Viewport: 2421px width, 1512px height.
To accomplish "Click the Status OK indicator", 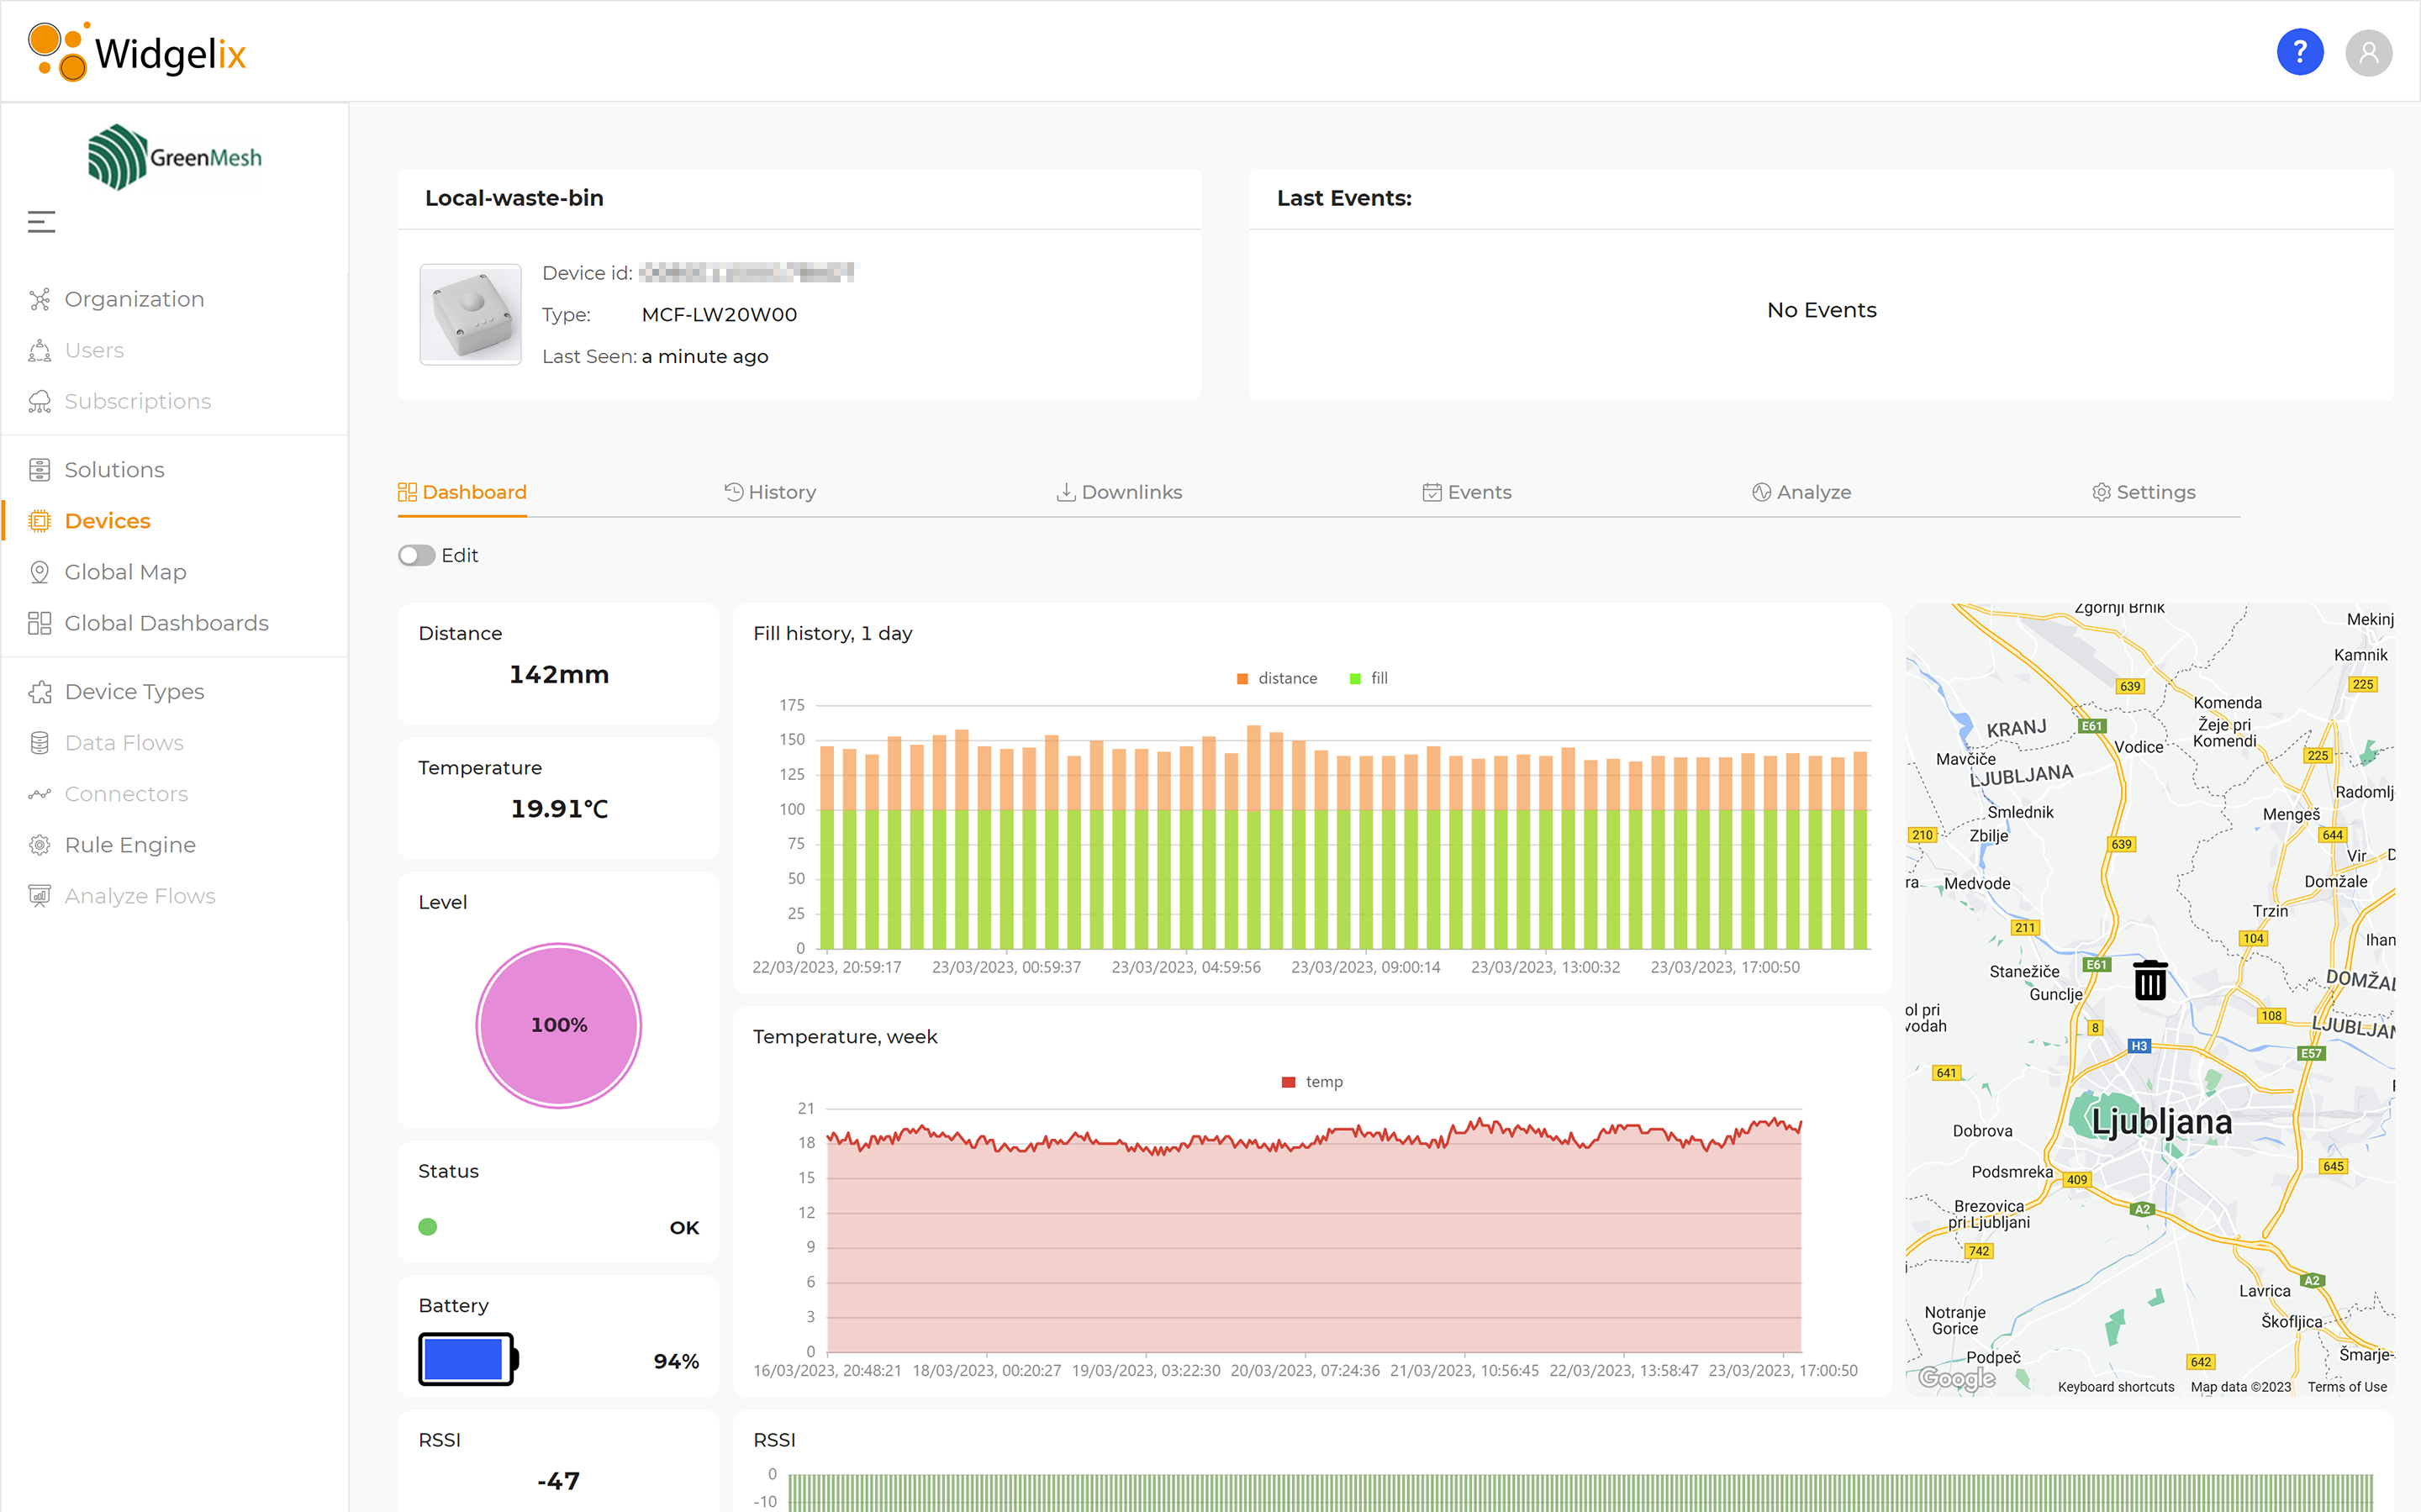I will point(430,1225).
